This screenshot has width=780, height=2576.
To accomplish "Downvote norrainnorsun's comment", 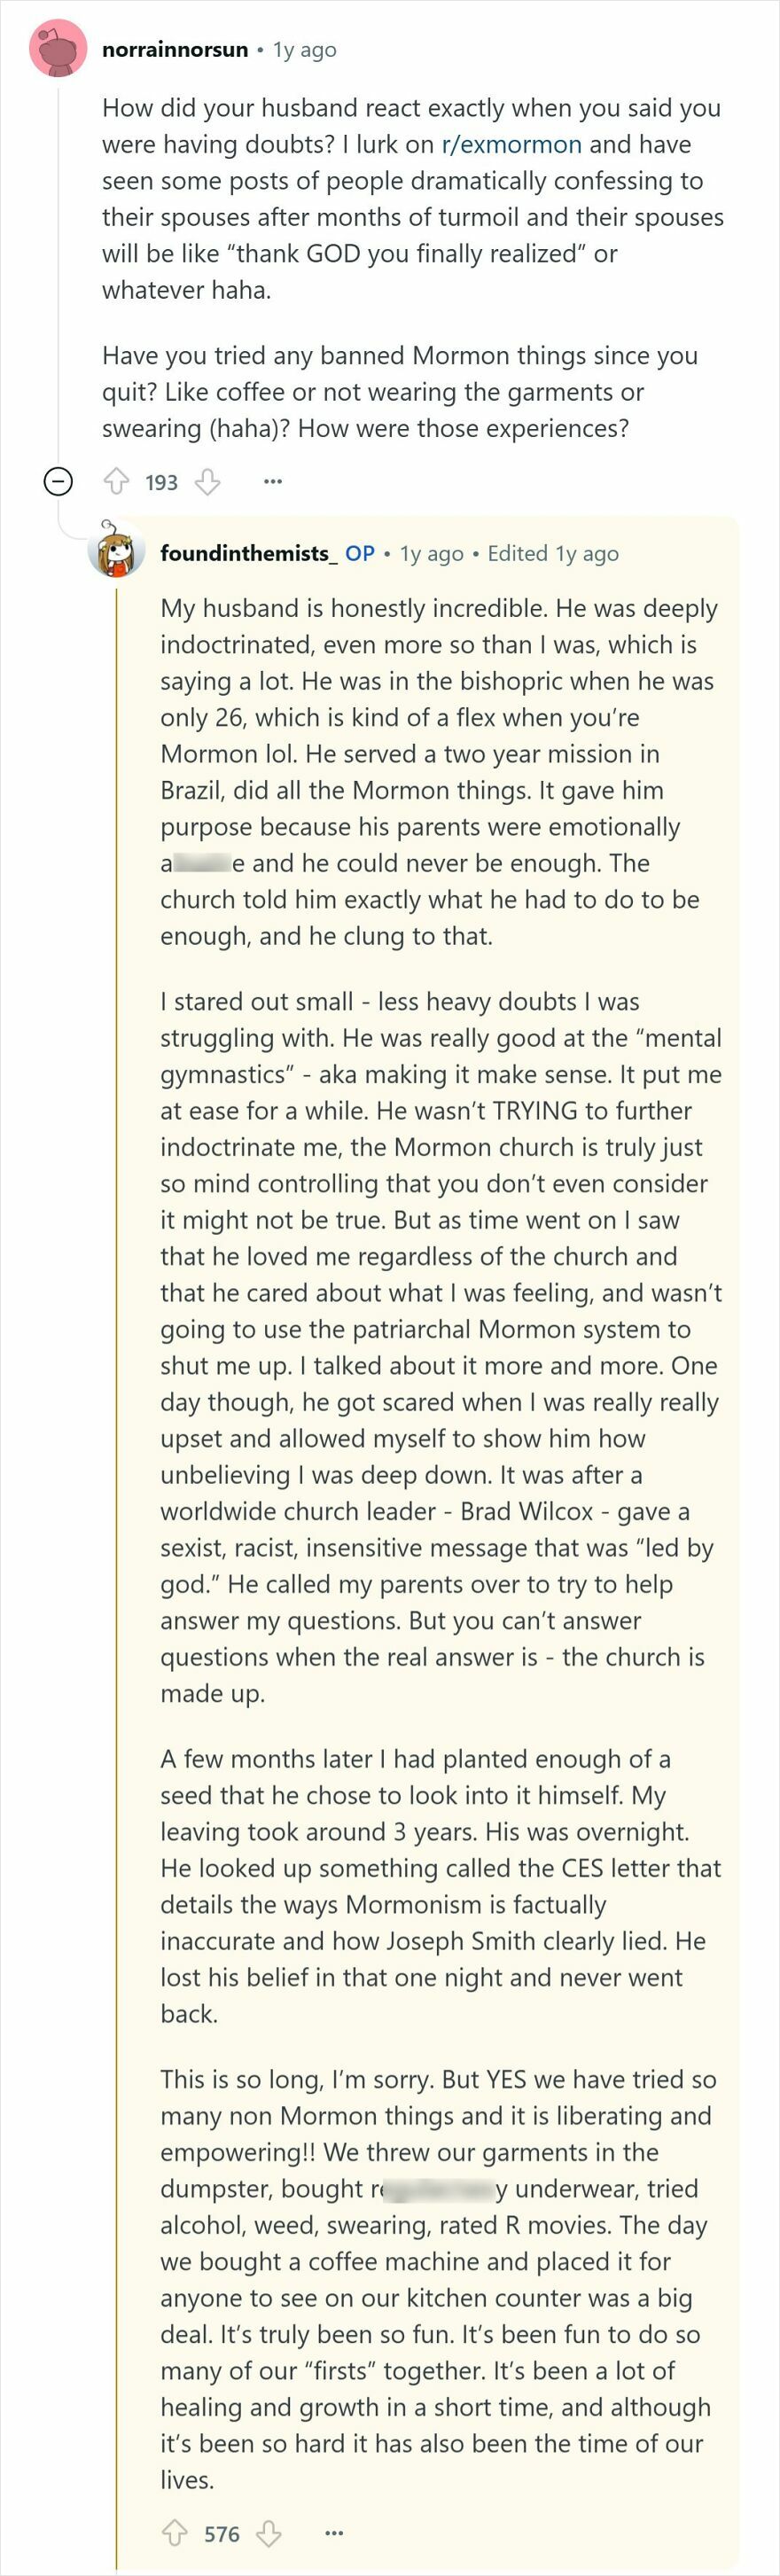I will [210, 483].
